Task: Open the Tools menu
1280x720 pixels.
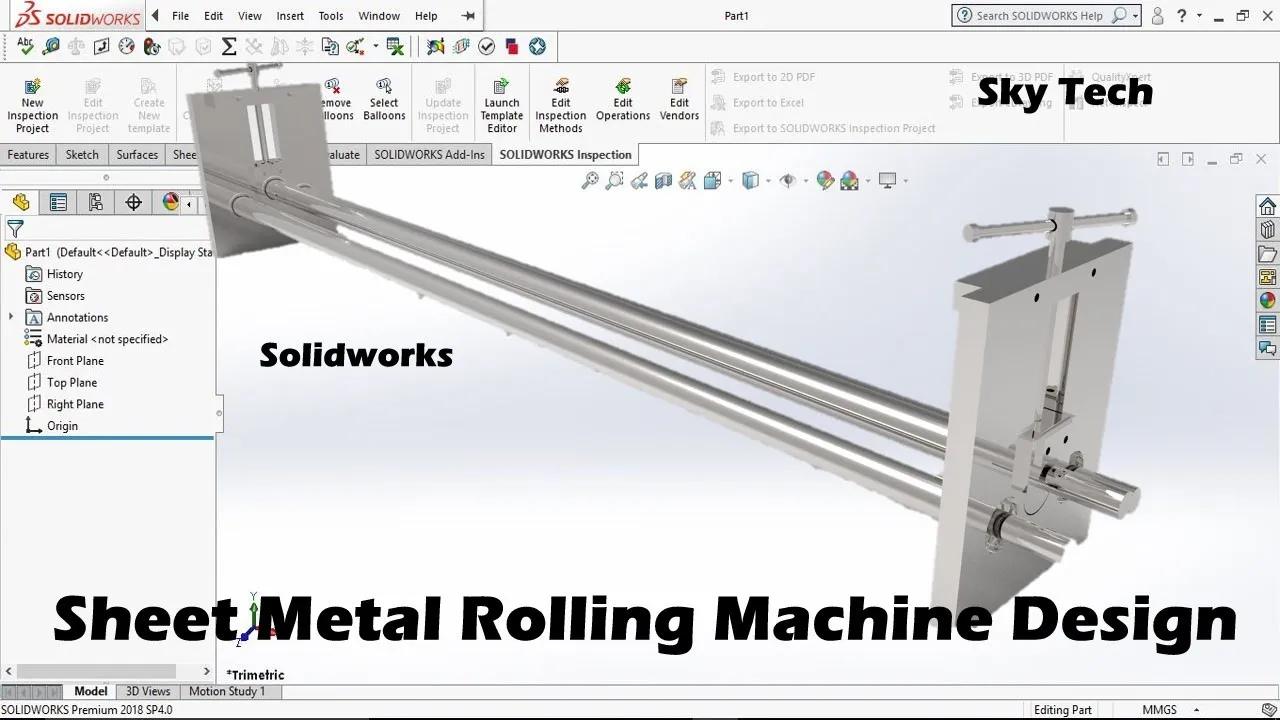Action: click(x=331, y=16)
